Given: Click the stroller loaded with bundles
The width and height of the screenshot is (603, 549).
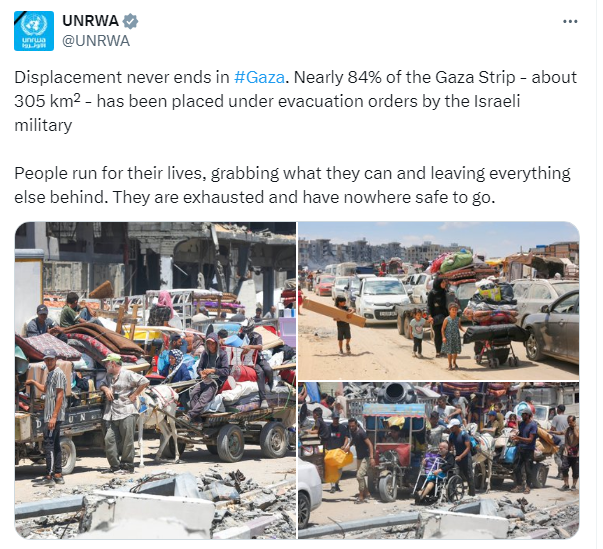Looking at the screenshot, I should 494,327.
